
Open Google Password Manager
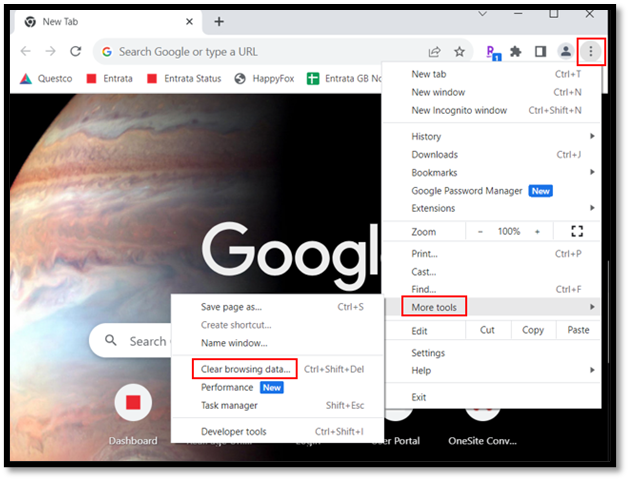click(491, 190)
